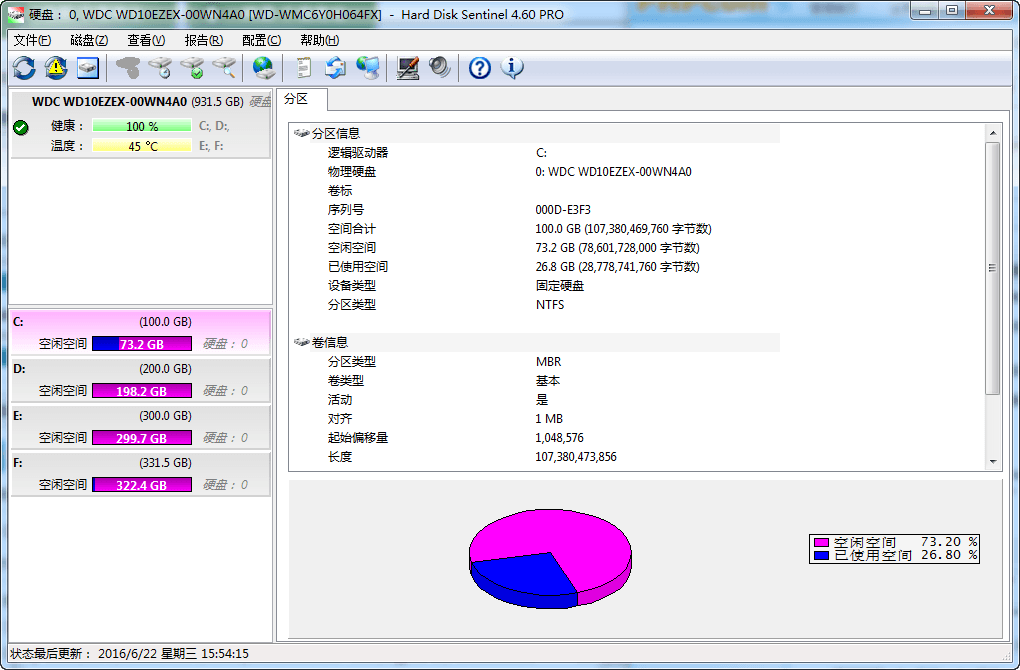This screenshot has height=670, width=1020.
Task: Click the partition info scrollbar thumb
Action: [x=993, y=268]
